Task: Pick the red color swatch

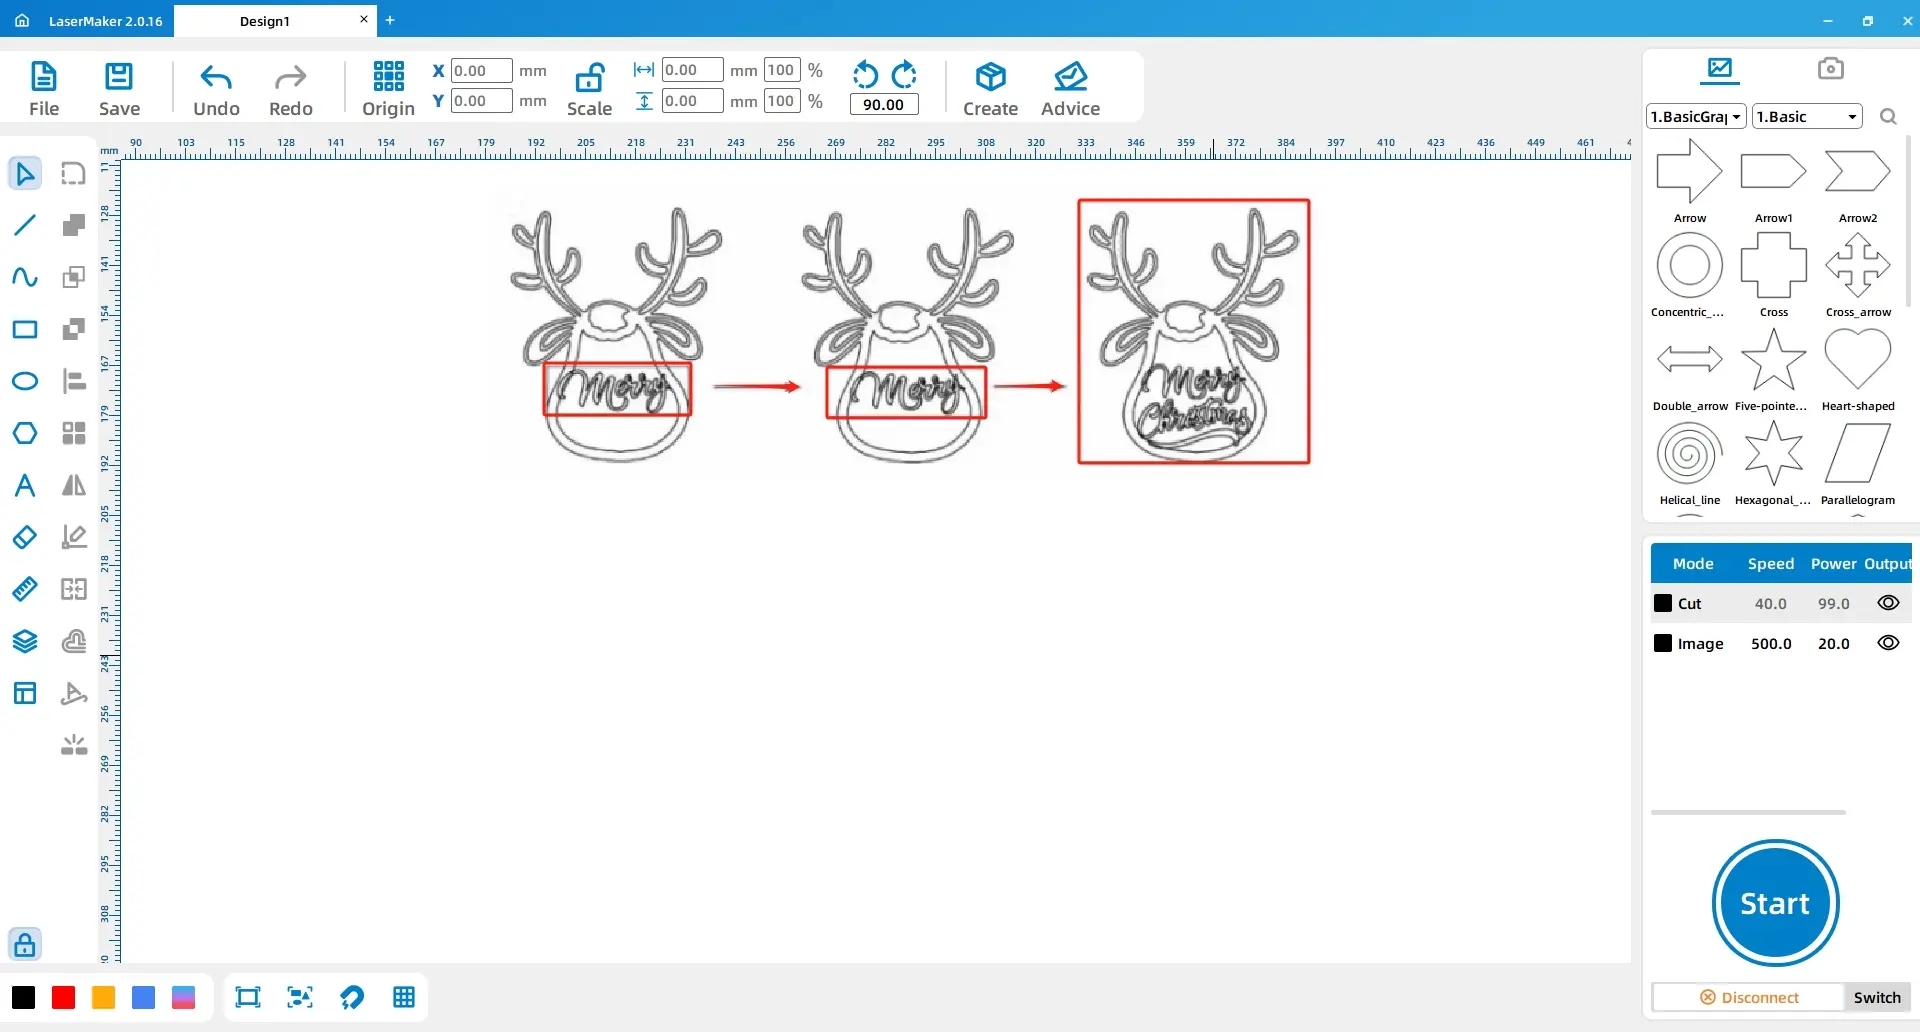Action: [x=63, y=997]
